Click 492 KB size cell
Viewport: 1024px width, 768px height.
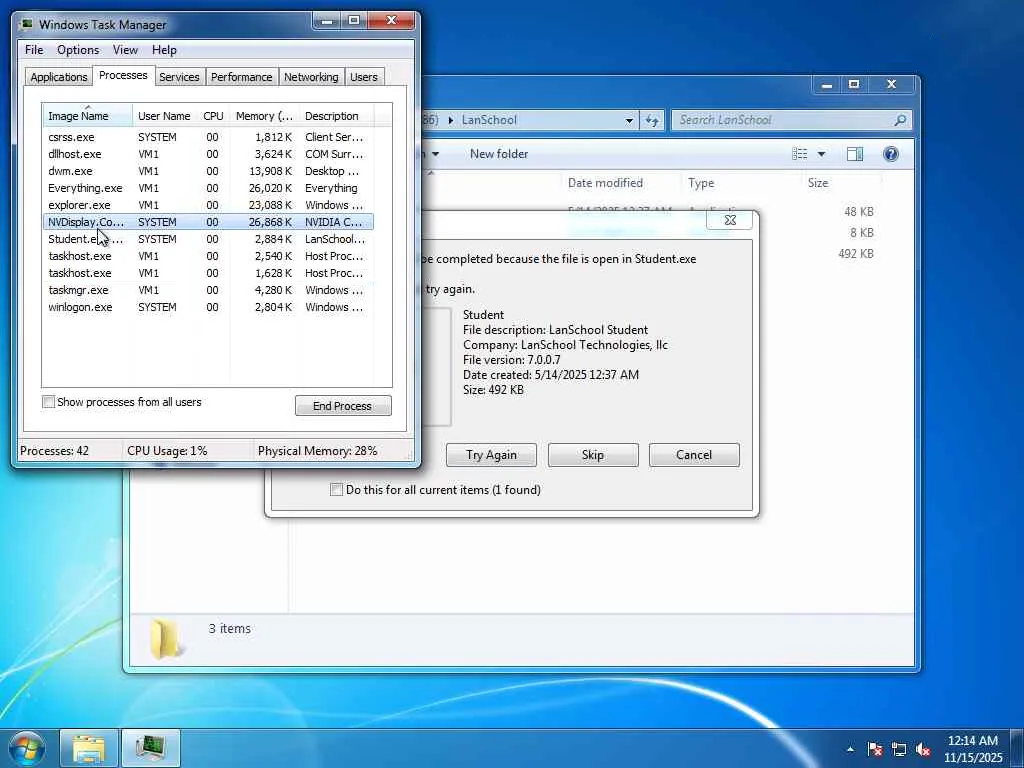pos(856,253)
